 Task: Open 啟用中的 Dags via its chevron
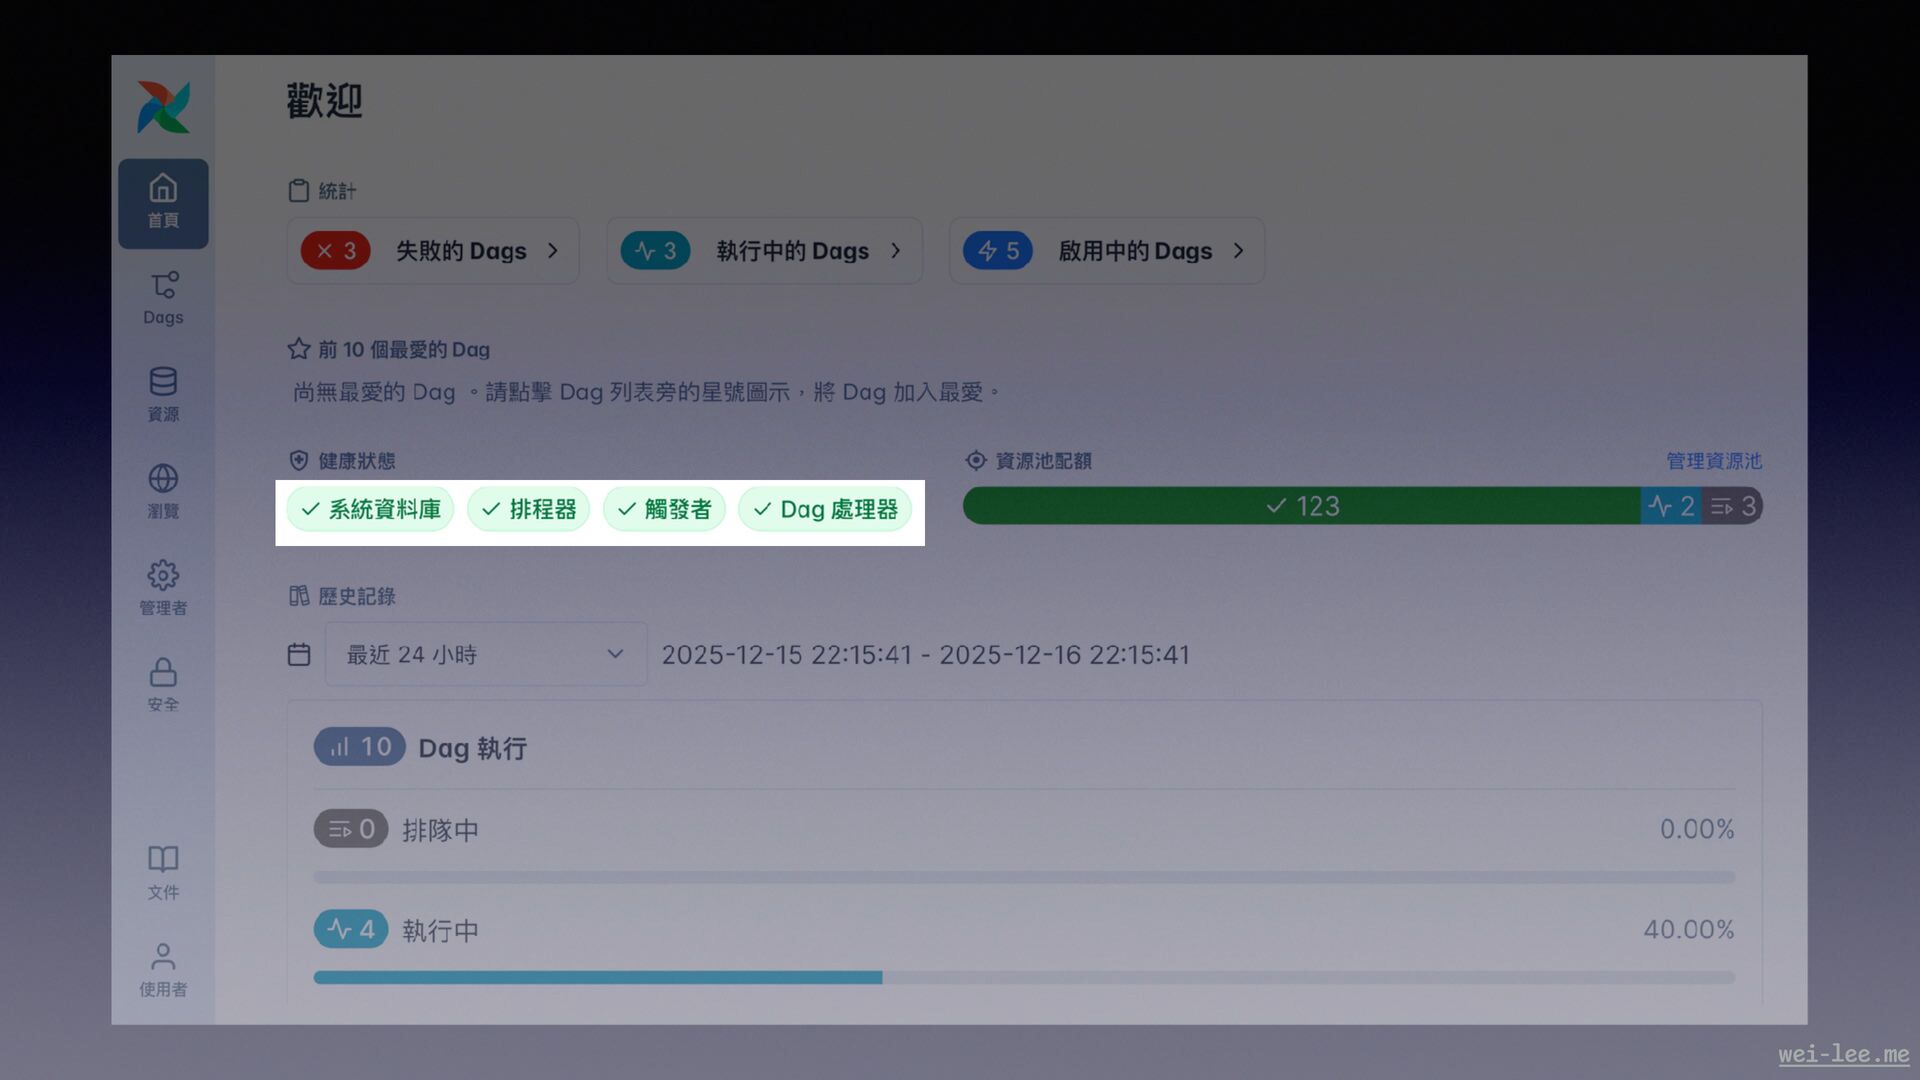tap(1239, 251)
